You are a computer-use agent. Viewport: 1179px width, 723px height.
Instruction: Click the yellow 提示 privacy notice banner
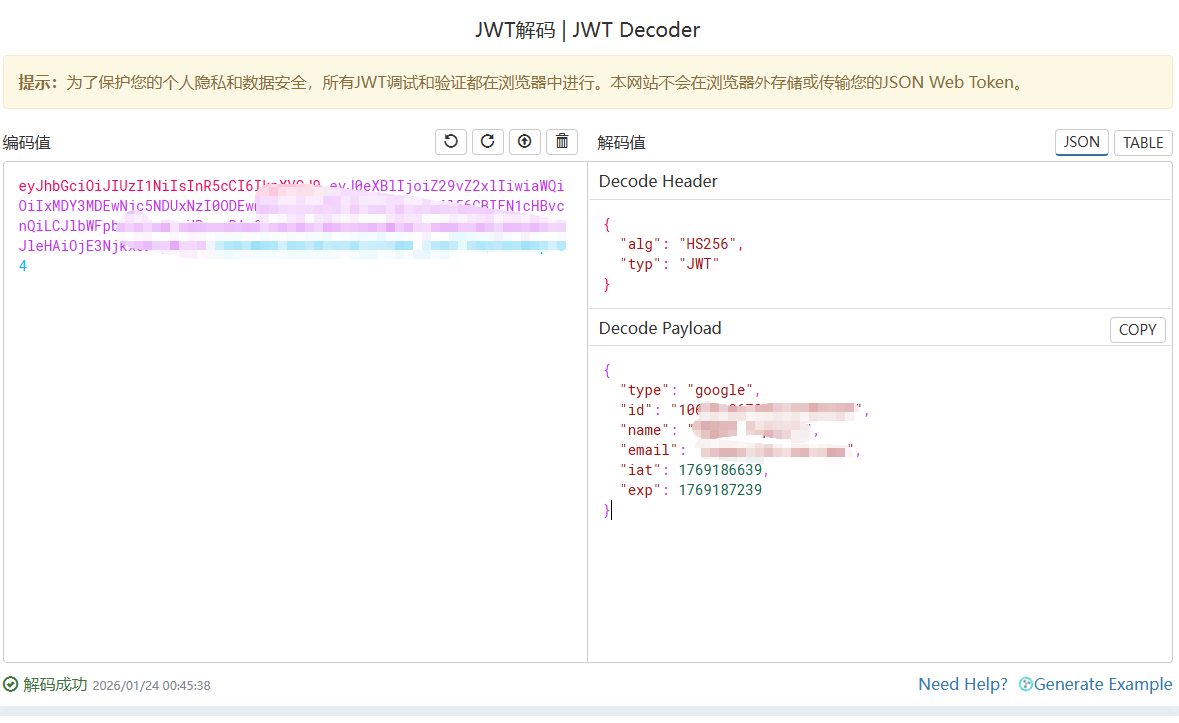(588, 82)
